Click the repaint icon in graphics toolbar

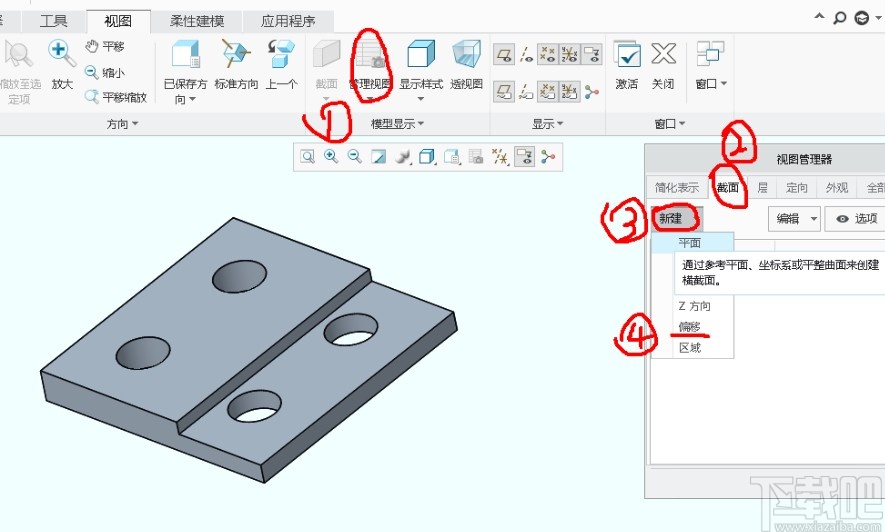click(x=378, y=157)
